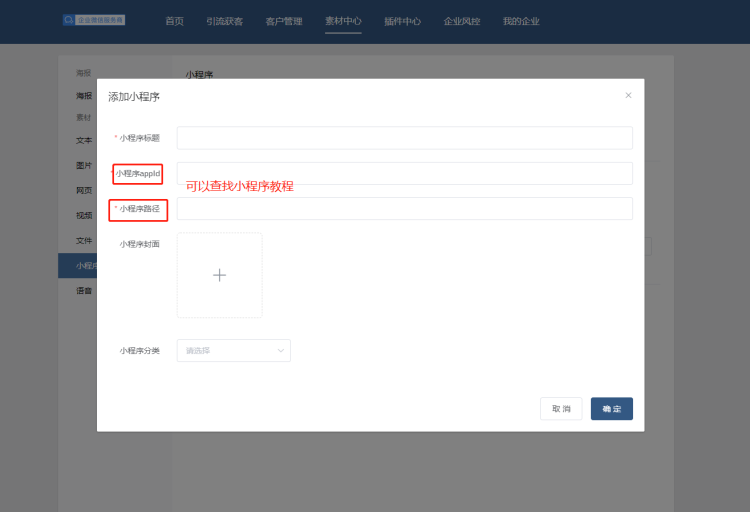Open the 我的企业 nav tab
This screenshot has height=512, width=750.
[521, 21]
